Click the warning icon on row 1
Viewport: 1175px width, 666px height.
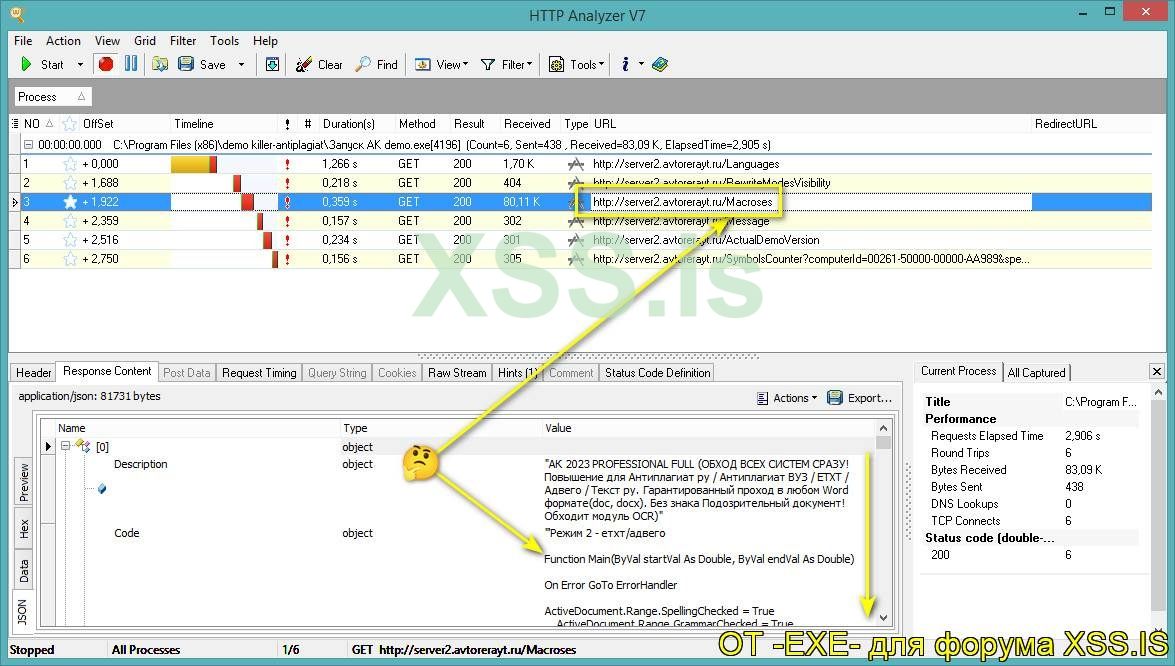tap(287, 164)
